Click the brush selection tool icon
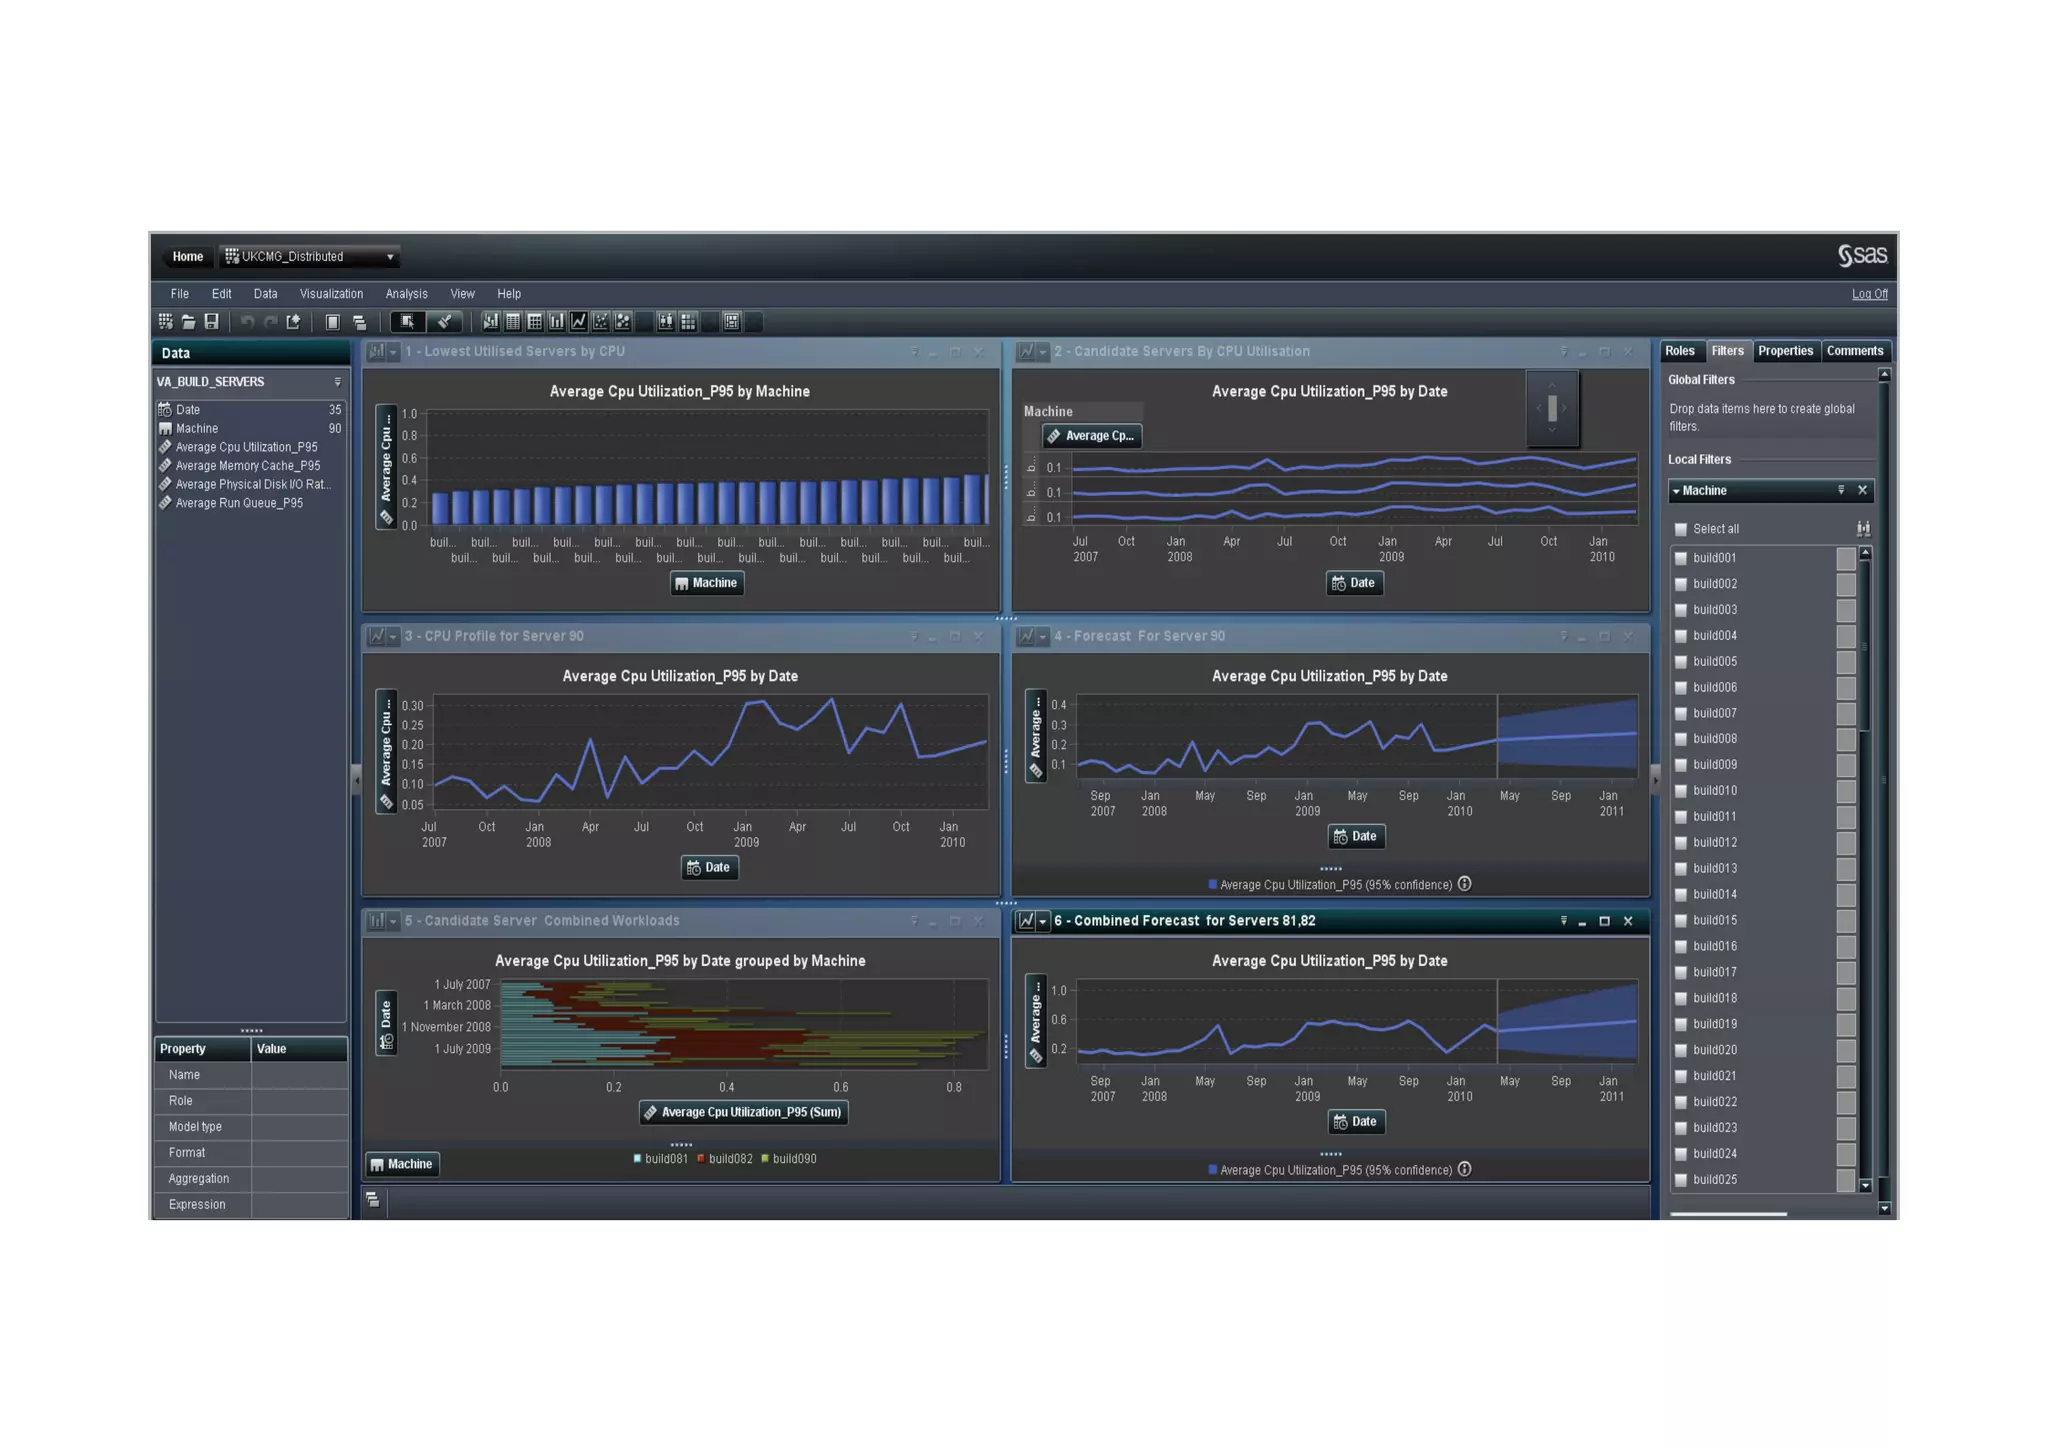The image size is (2048, 1447). [444, 322]
